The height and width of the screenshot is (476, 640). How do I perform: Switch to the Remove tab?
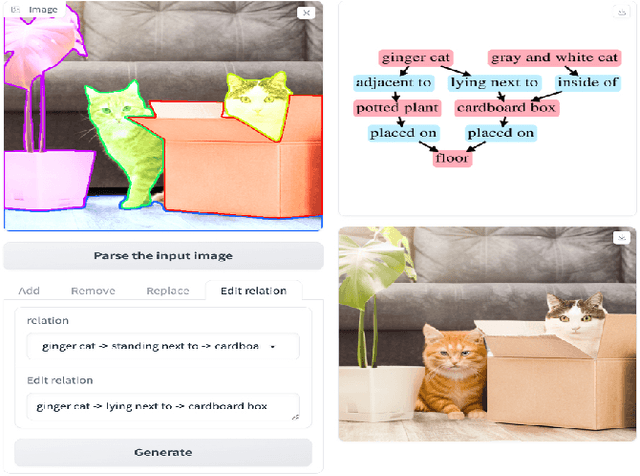click(93, 291)
